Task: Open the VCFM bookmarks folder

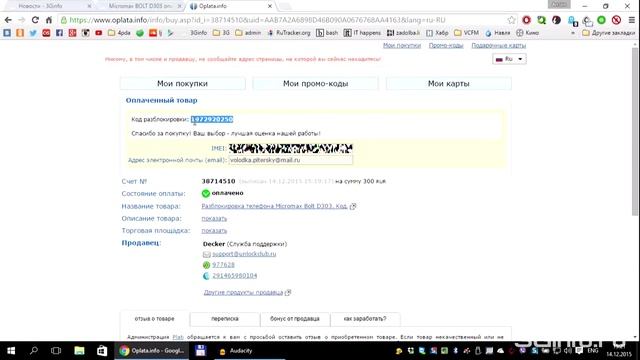Action: tap(467, 33)
